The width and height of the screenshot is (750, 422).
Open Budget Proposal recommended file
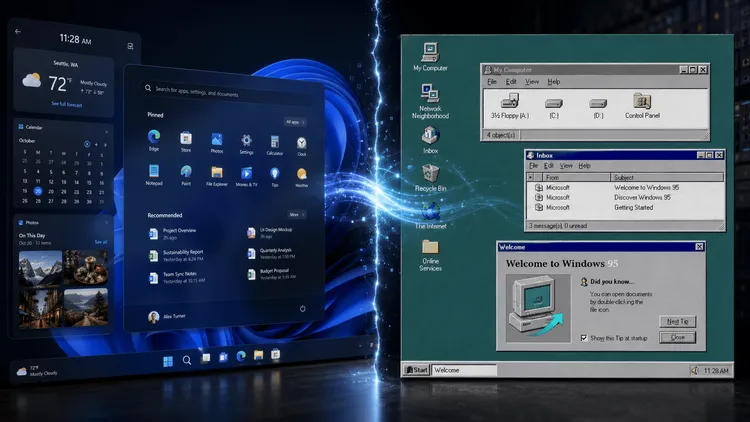(x=271, y=274)
